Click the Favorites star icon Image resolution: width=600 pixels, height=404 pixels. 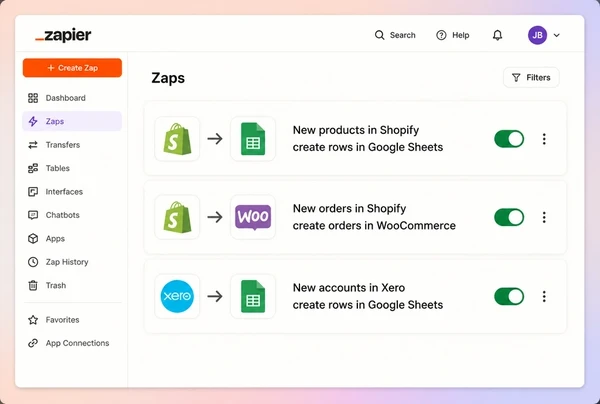(33, 320)
